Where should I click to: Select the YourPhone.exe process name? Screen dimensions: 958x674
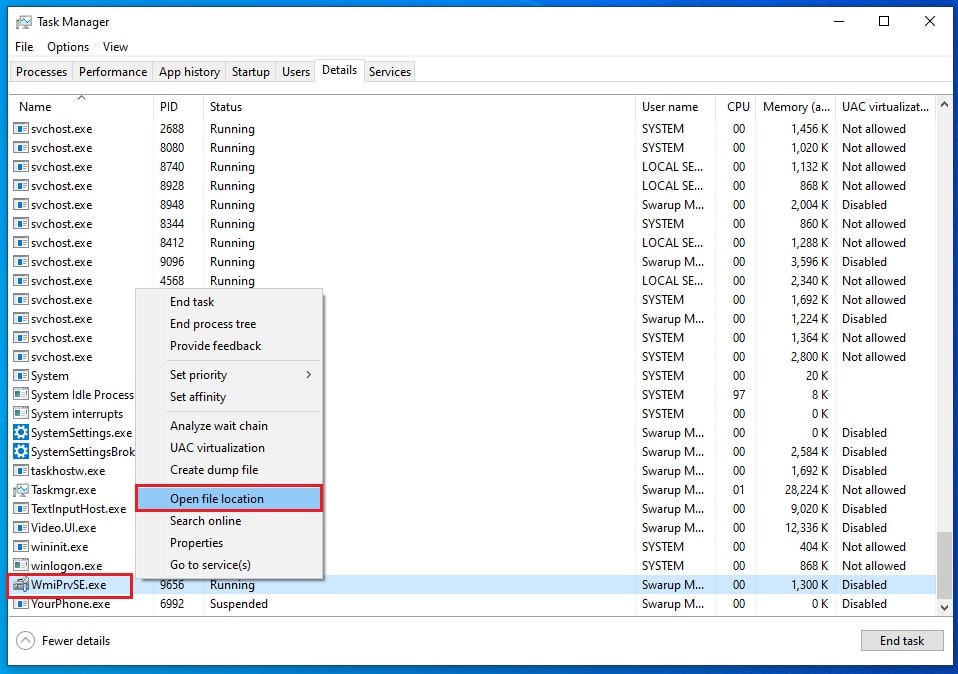coord(71,604)
